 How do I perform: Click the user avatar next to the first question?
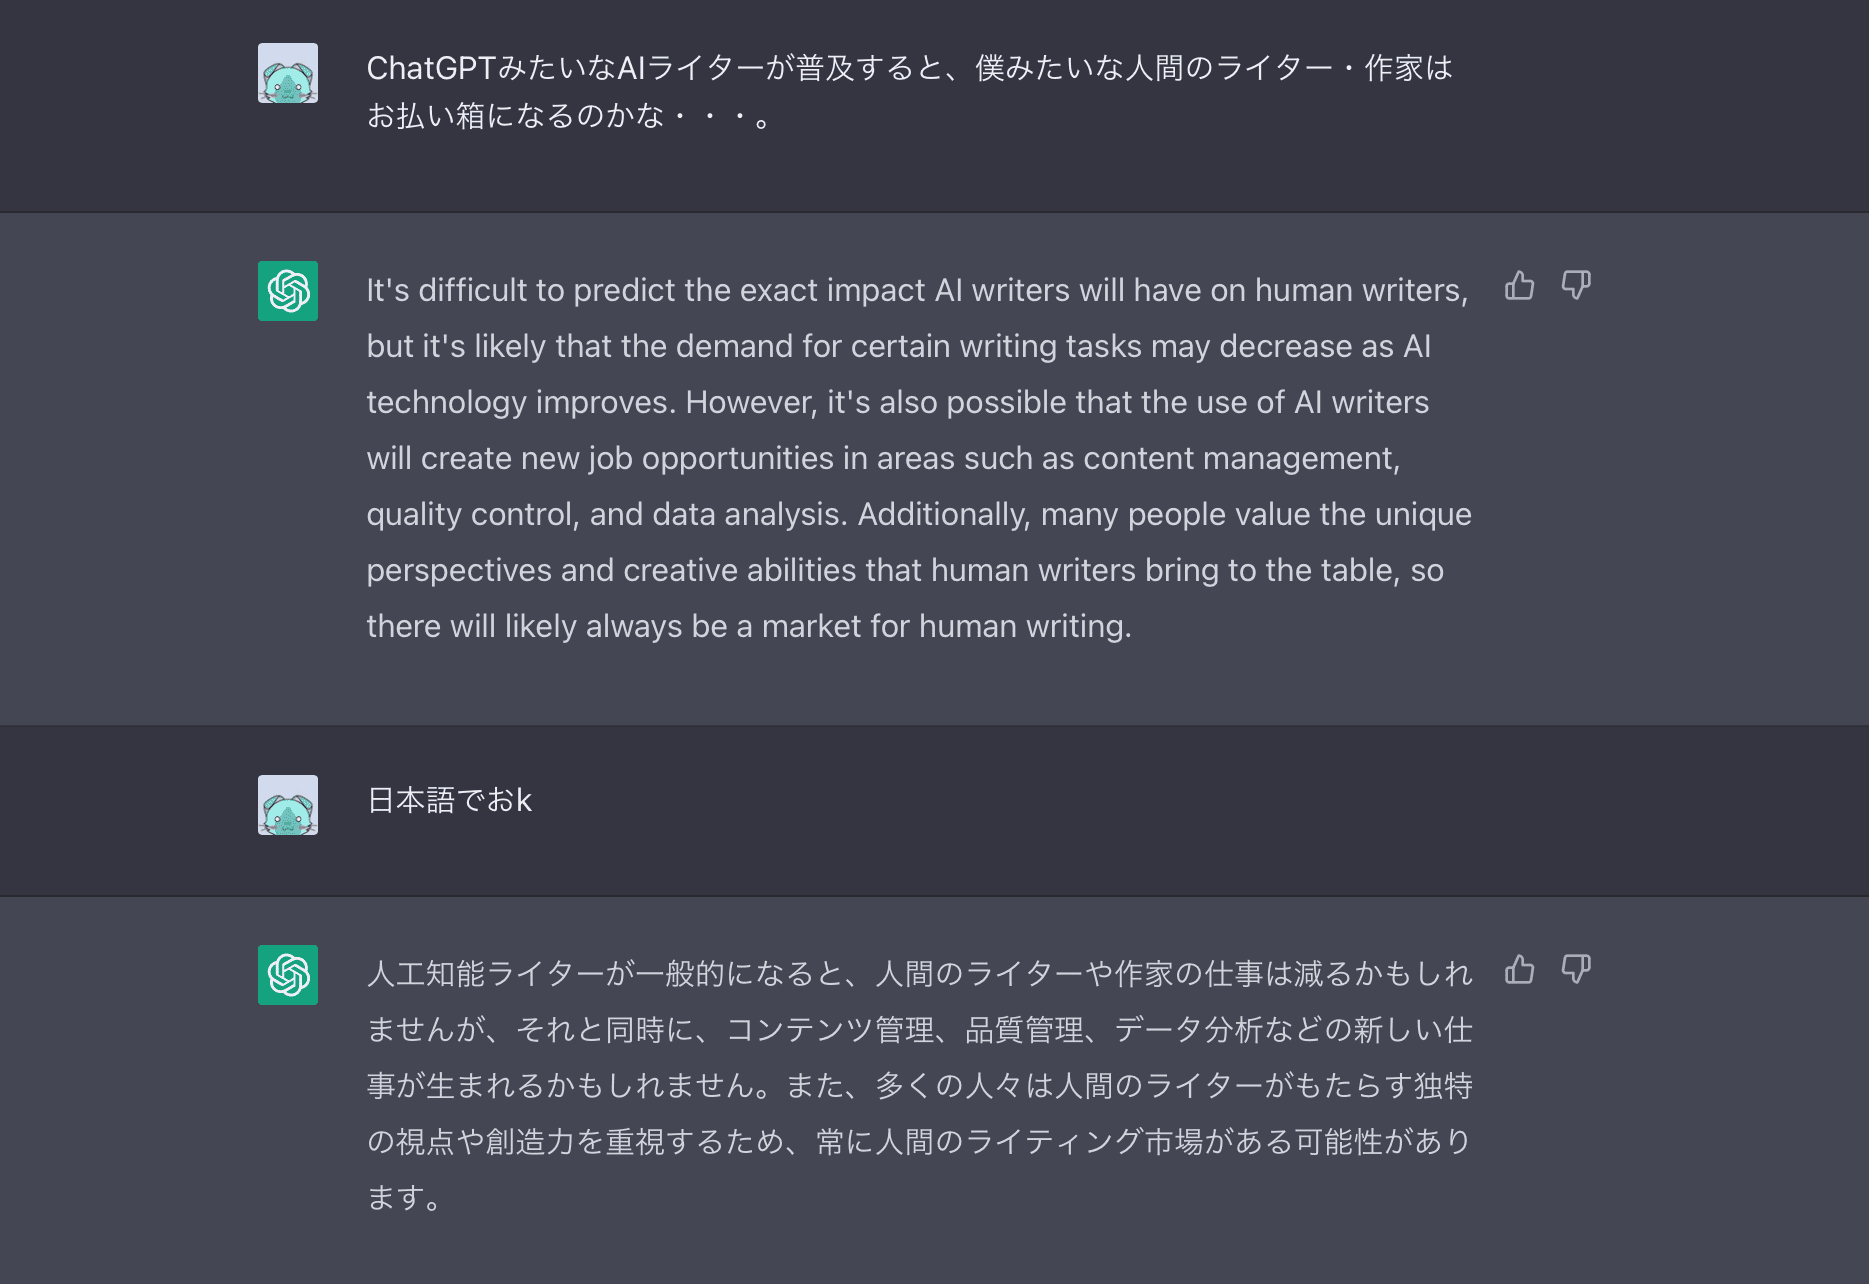coord(287,73)
